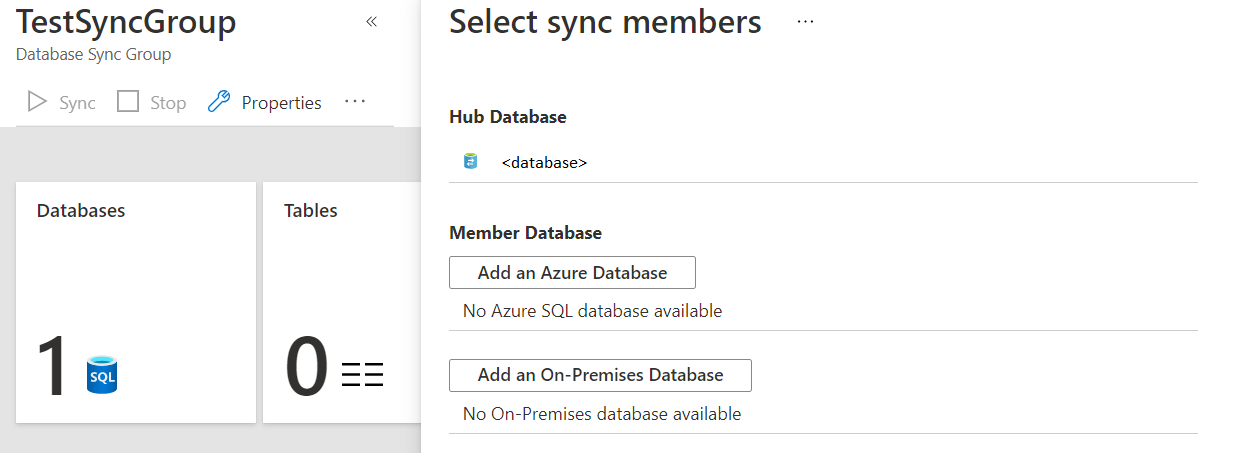Click the No On-Premises database available message

pos(602,413)
